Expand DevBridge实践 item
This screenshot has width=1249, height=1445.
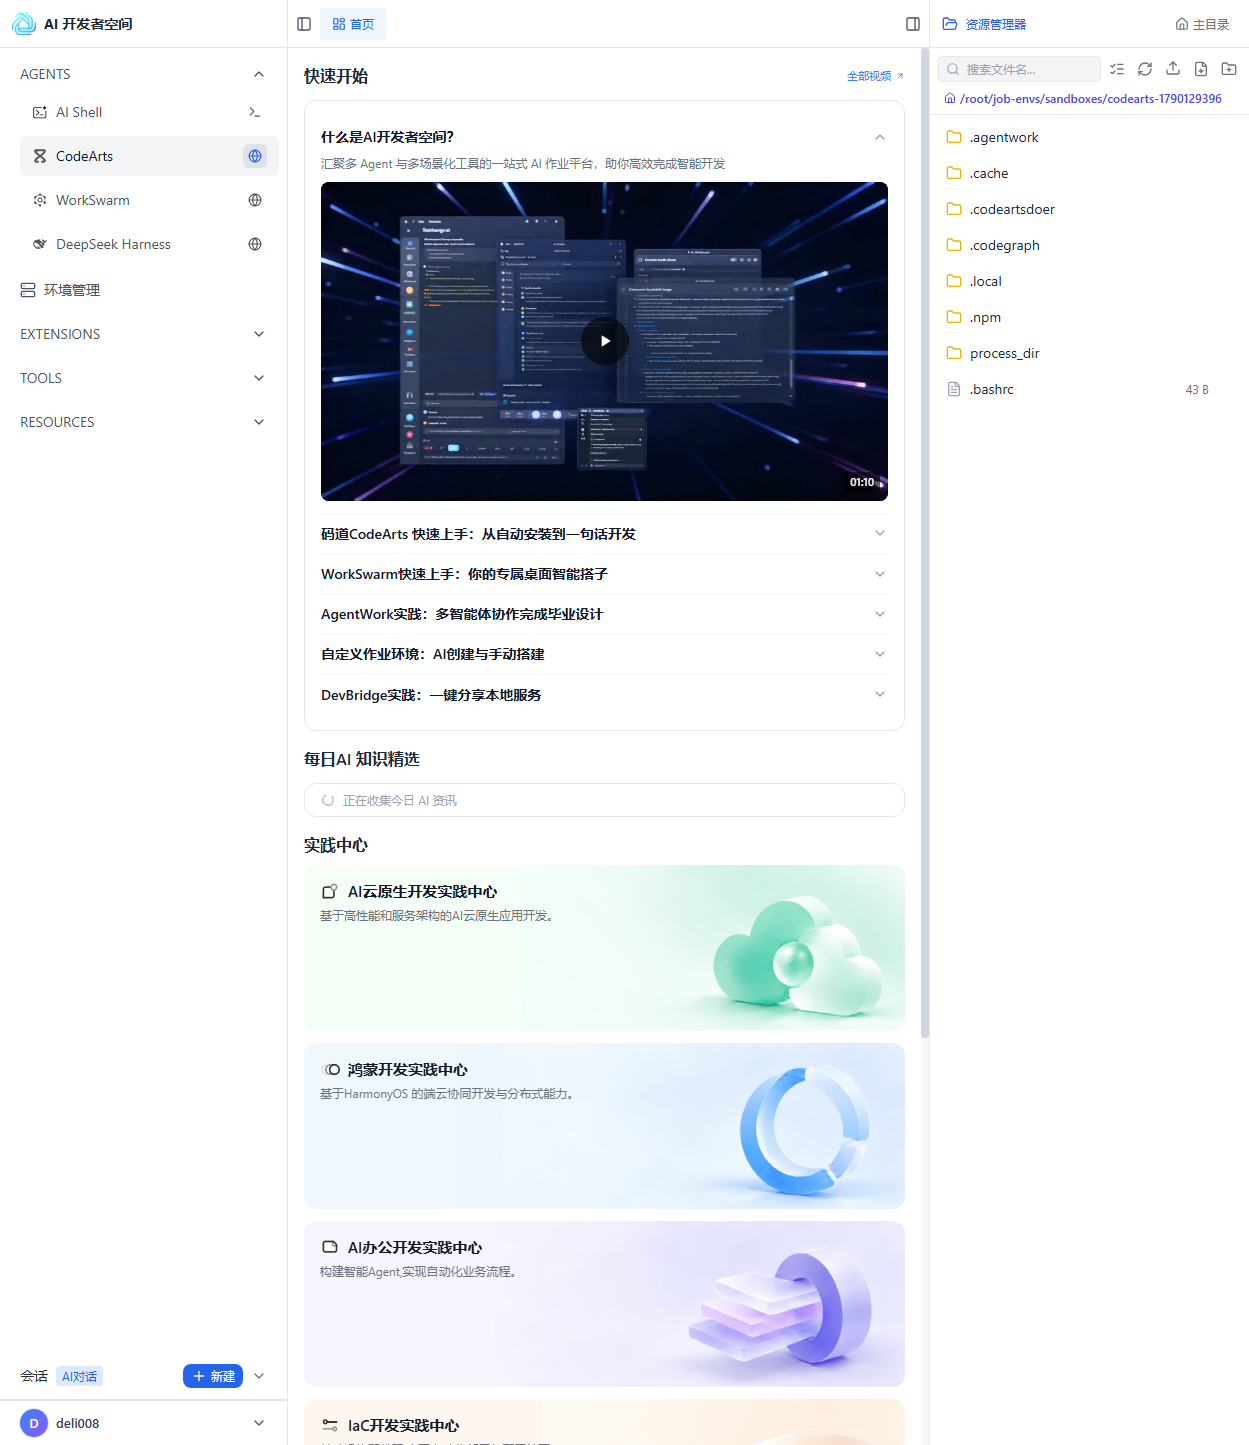604,694
